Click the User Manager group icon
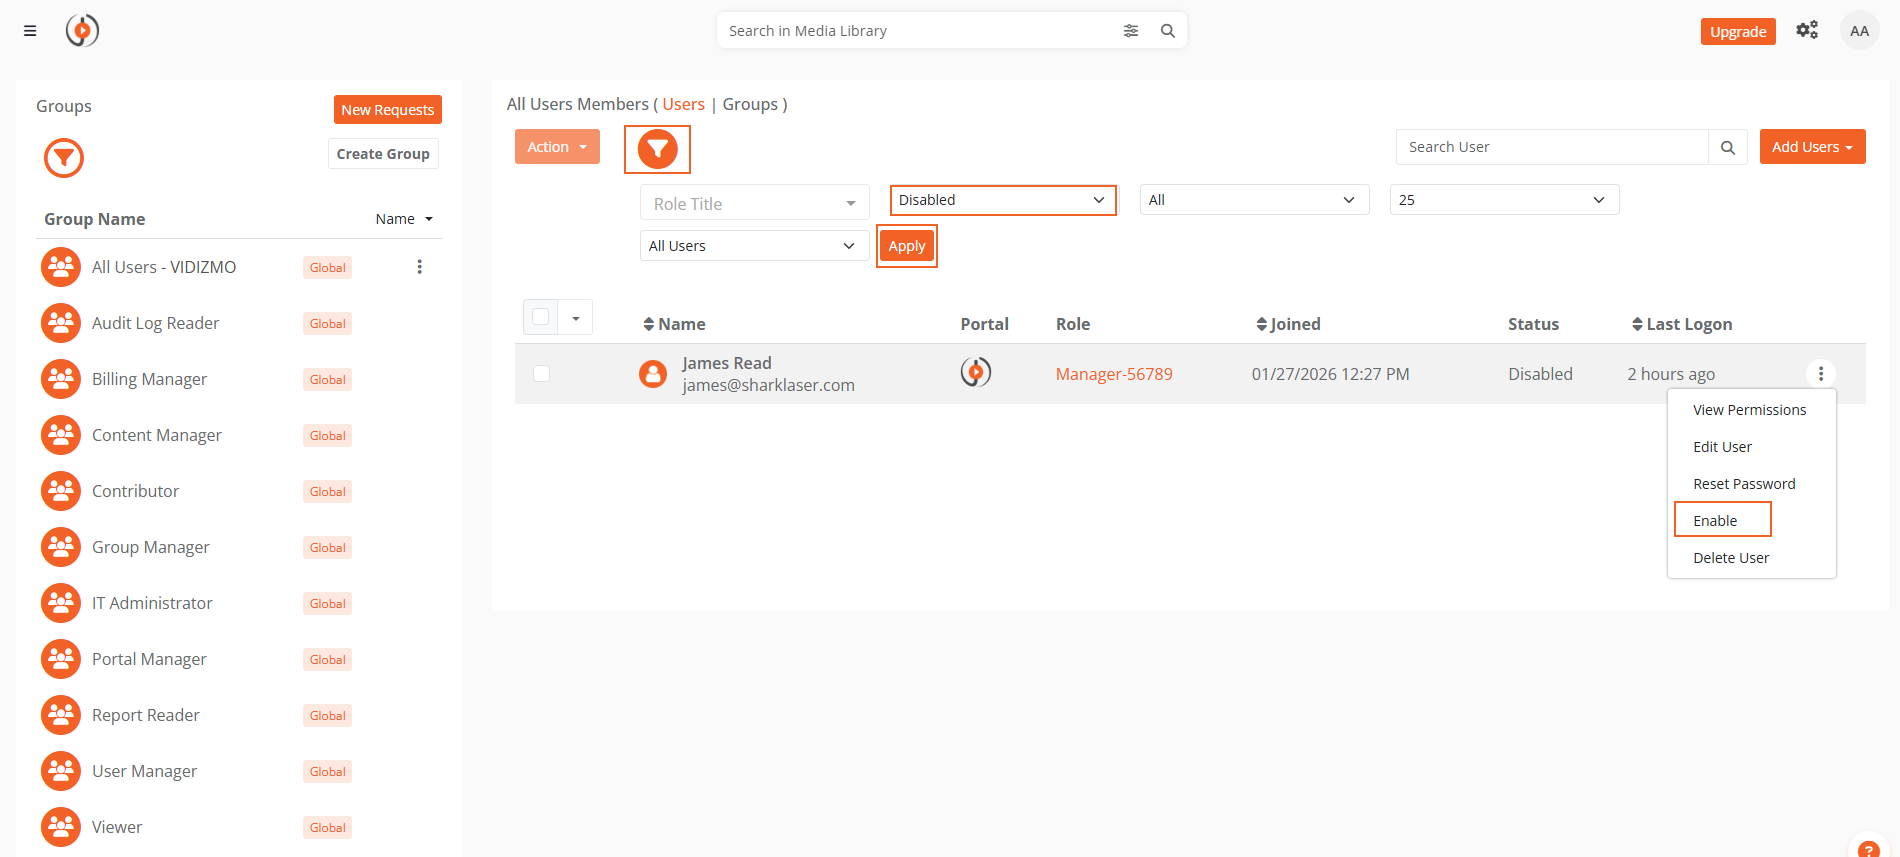The height and width of the screenshot is (857, 1900). 61,771
